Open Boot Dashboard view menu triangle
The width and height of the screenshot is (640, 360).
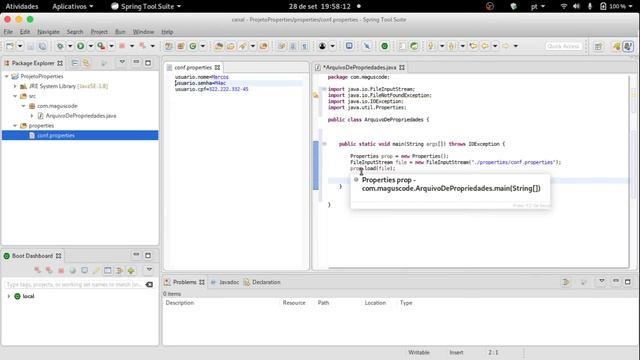point(149,270)
